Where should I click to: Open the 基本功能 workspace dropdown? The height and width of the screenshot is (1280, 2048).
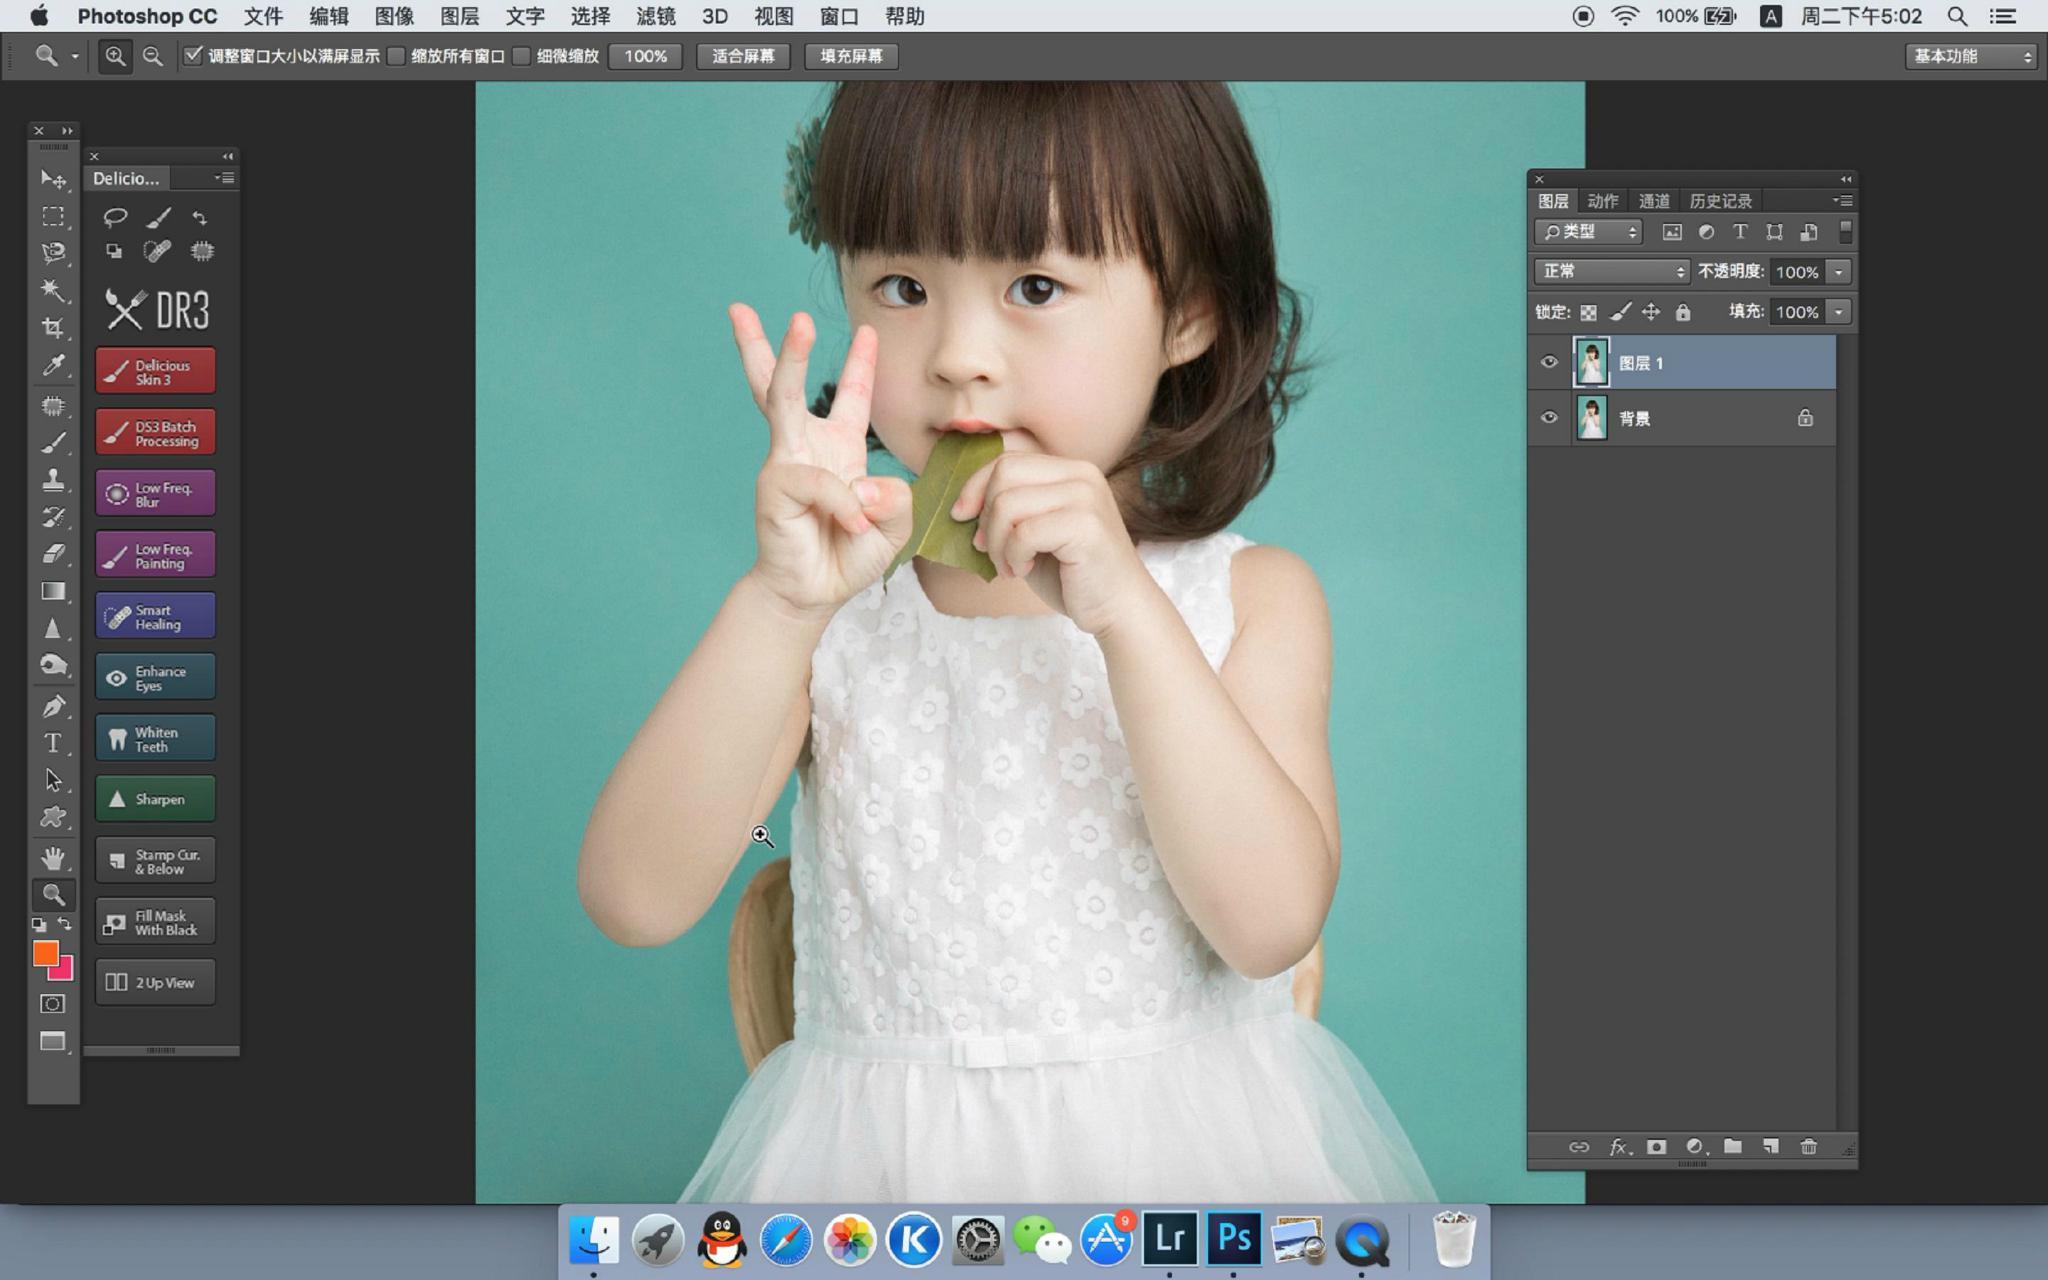(x=1970, y=57)
